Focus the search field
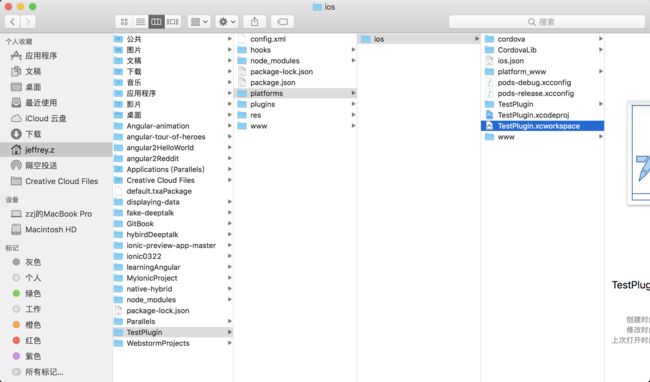650x382 pixels. pyautogui.click(x=547, y=22)
